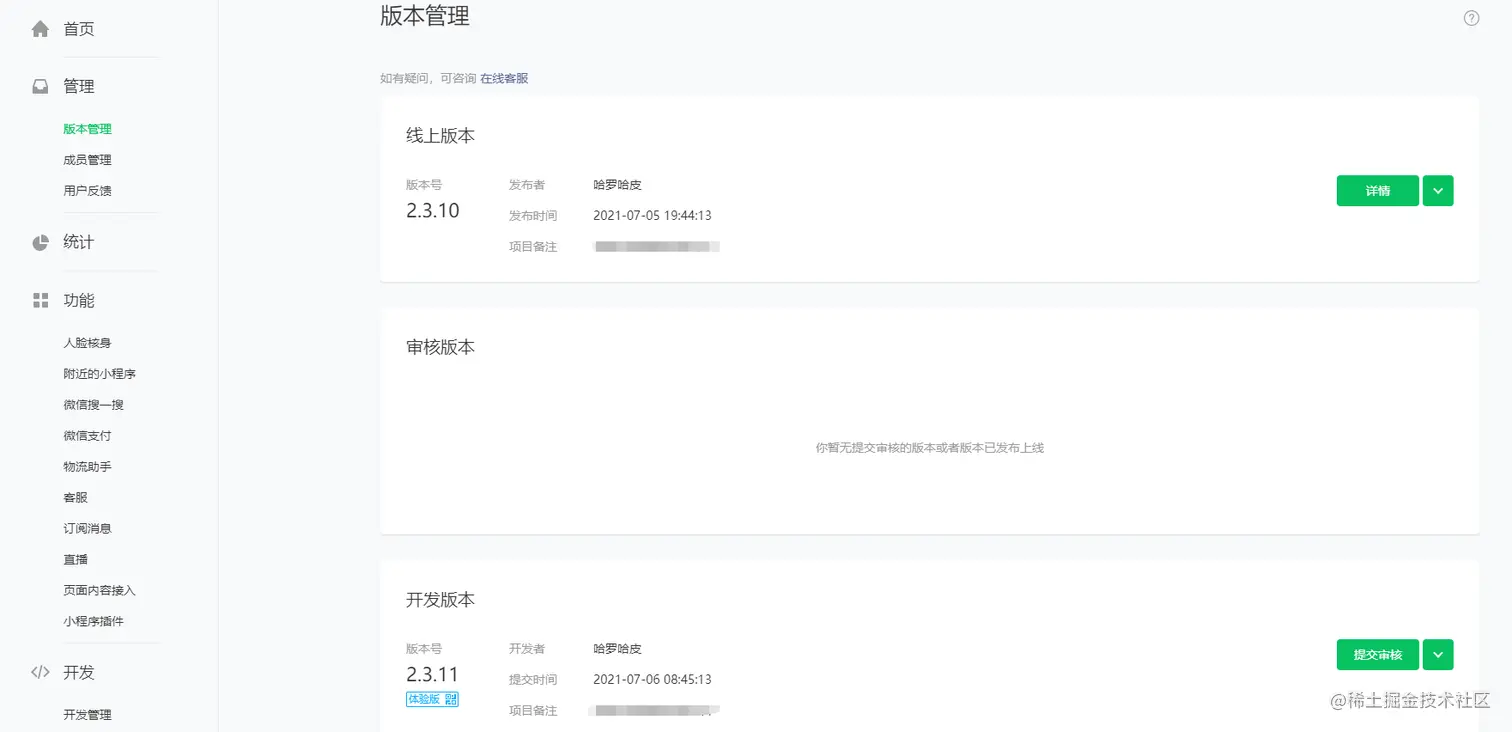The image size is (1512, 732).
Task: Select 用户反馈 in the sidebar
Action: (x=87, y=190)
